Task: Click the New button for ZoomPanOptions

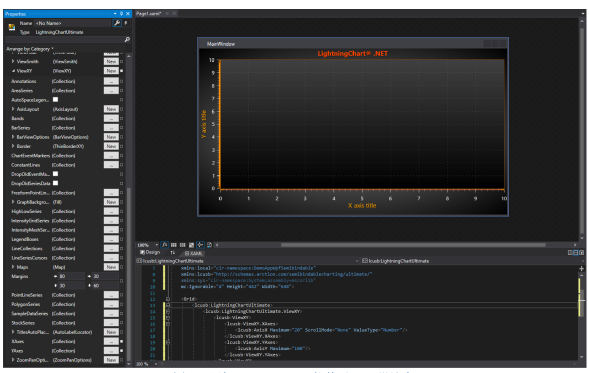Action: point(111,360)
